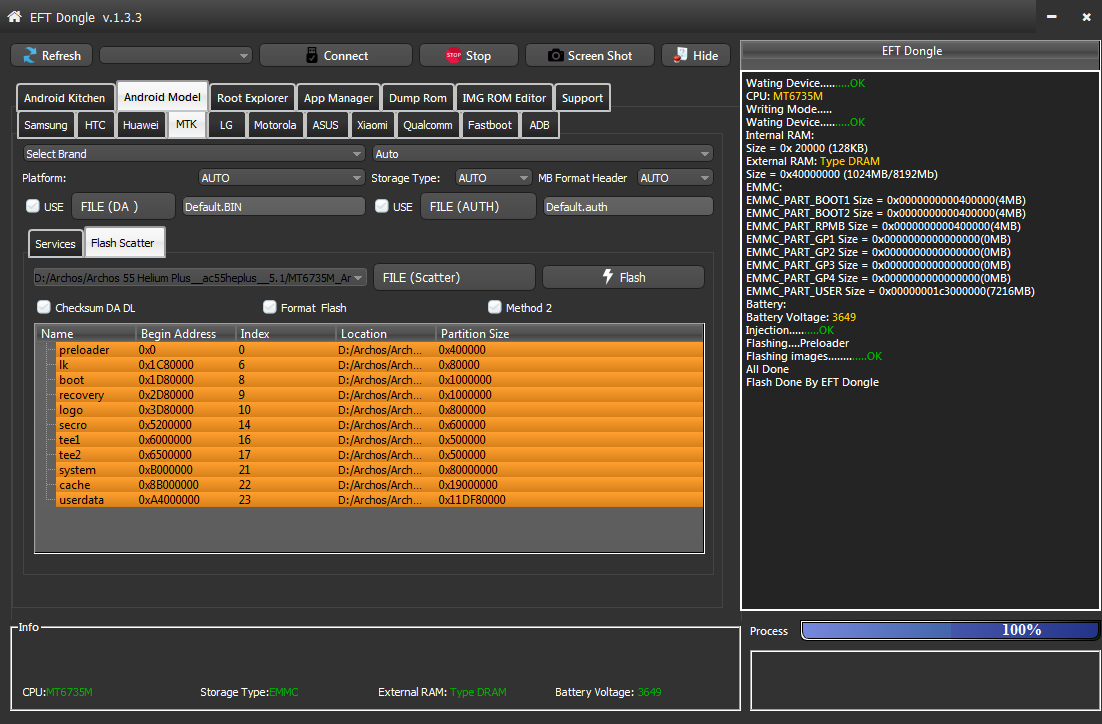Open the Select Brand dropdown
1102x724 pixels.
coord(194,154)
